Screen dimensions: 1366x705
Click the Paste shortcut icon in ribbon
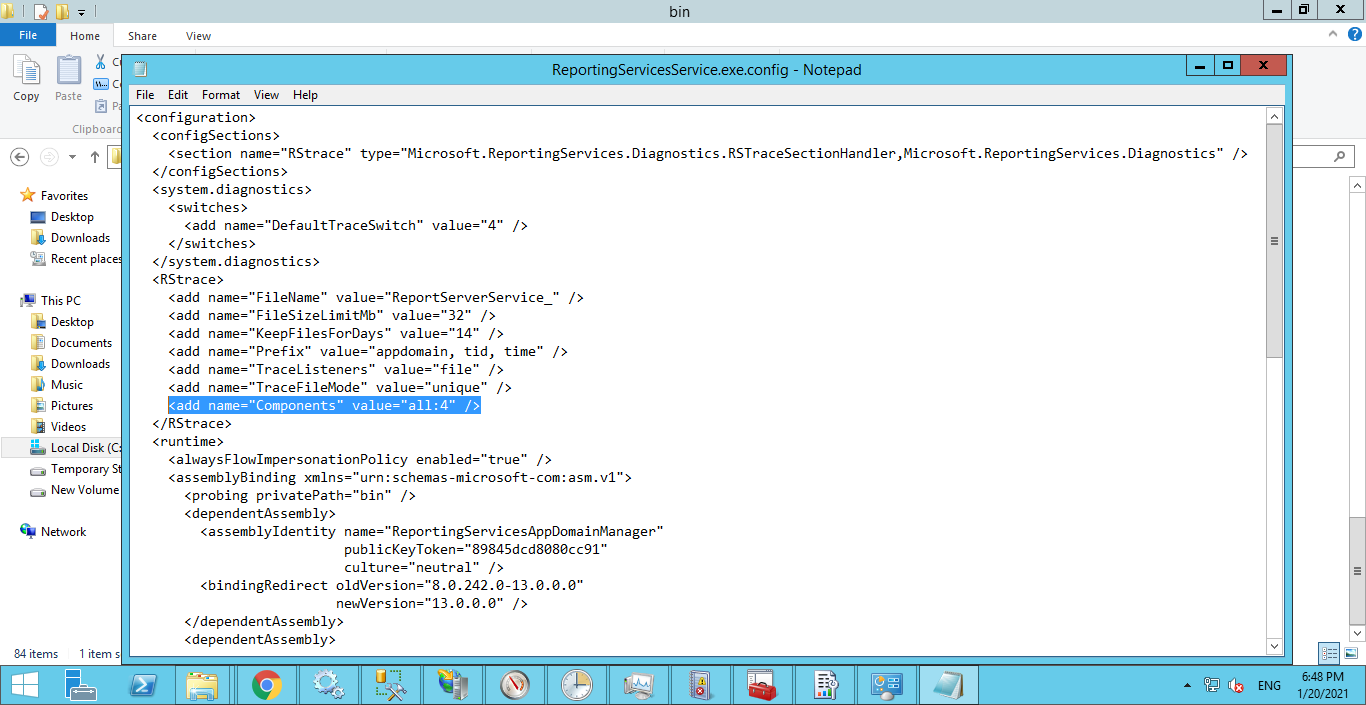[102, 106]
